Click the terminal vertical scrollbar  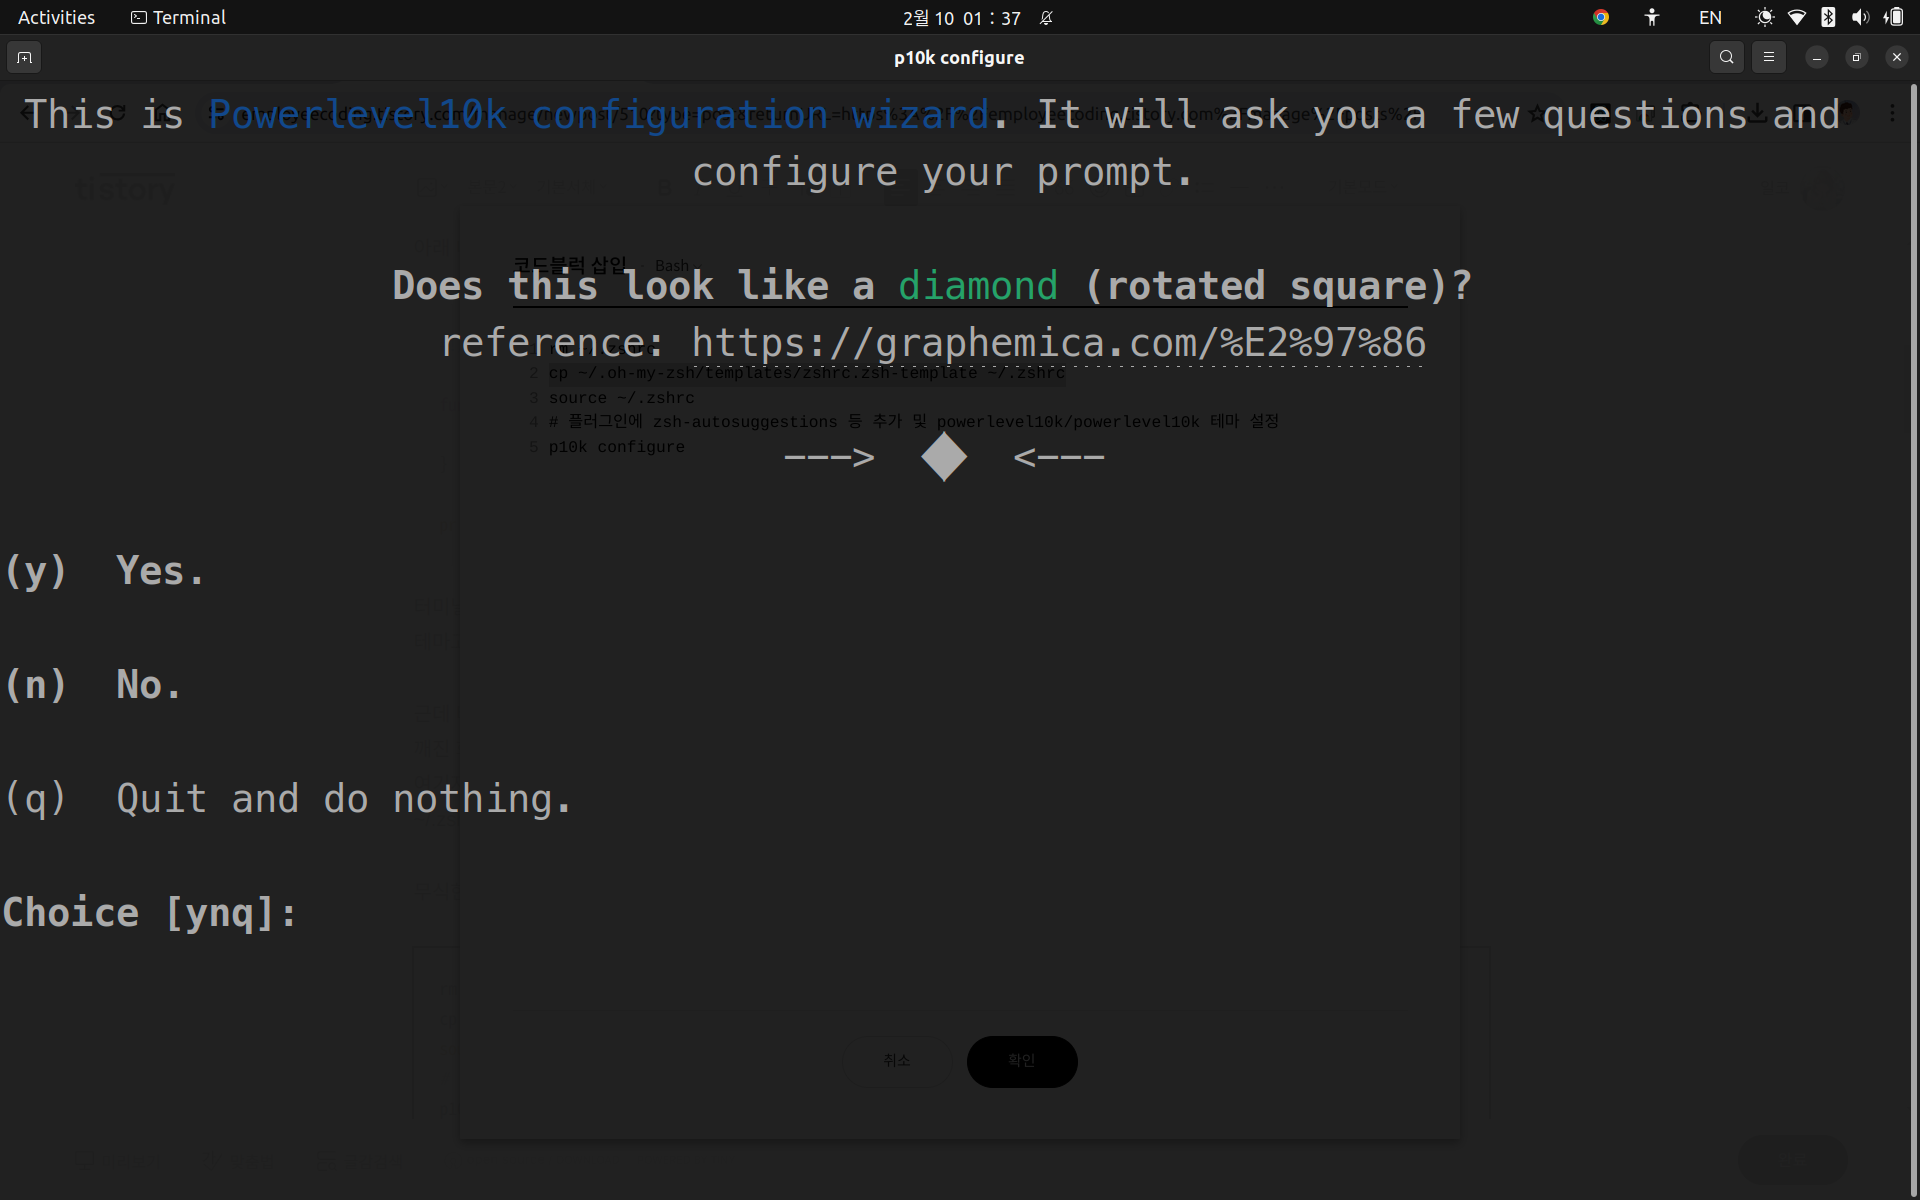pos(1913,640)
